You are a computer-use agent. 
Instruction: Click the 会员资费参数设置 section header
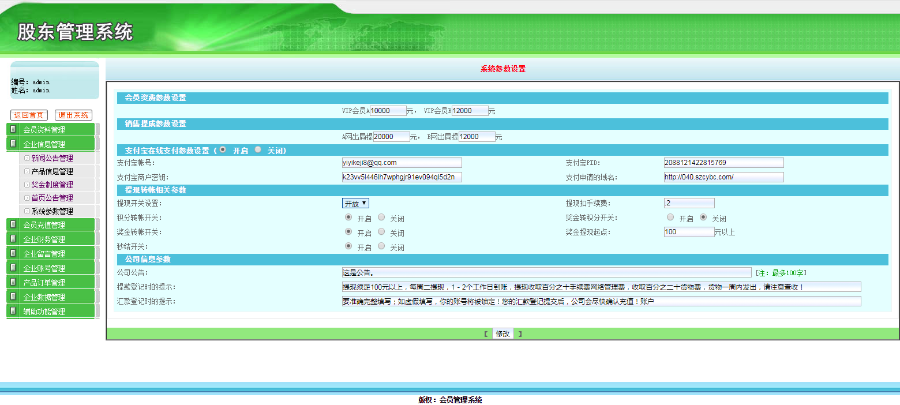(x=502, y=98)
